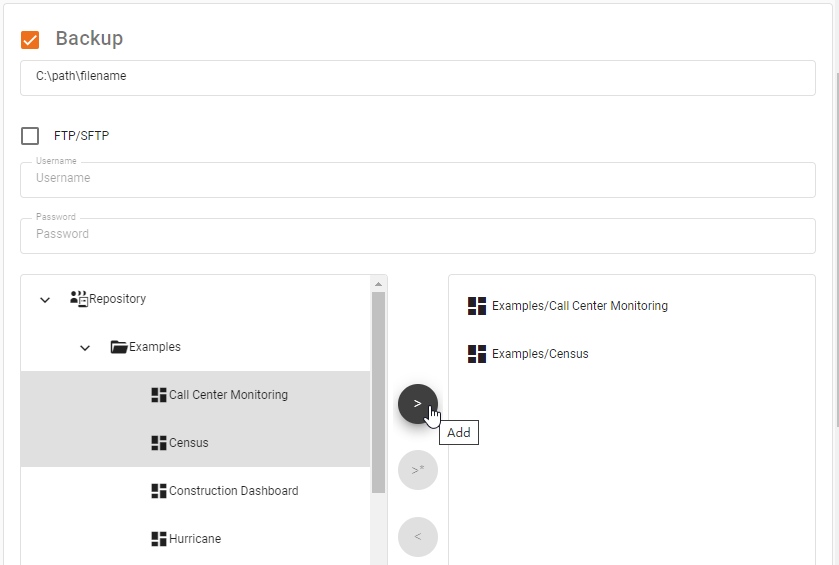Click the backup path input field
The width and height of the screenshot is (839, 565).
[418, 78]
